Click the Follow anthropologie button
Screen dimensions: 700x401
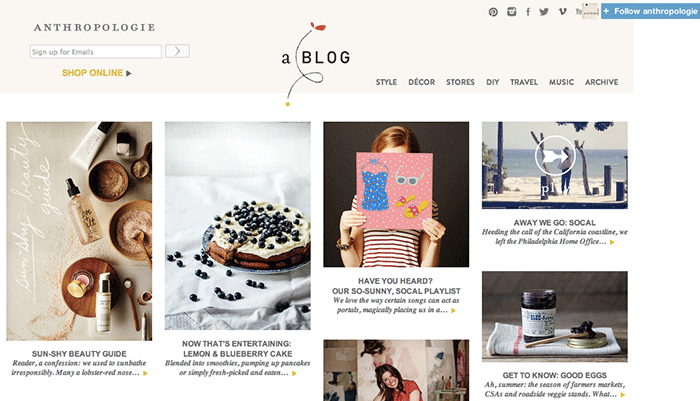pyautogui.click(x=650, y=11)
